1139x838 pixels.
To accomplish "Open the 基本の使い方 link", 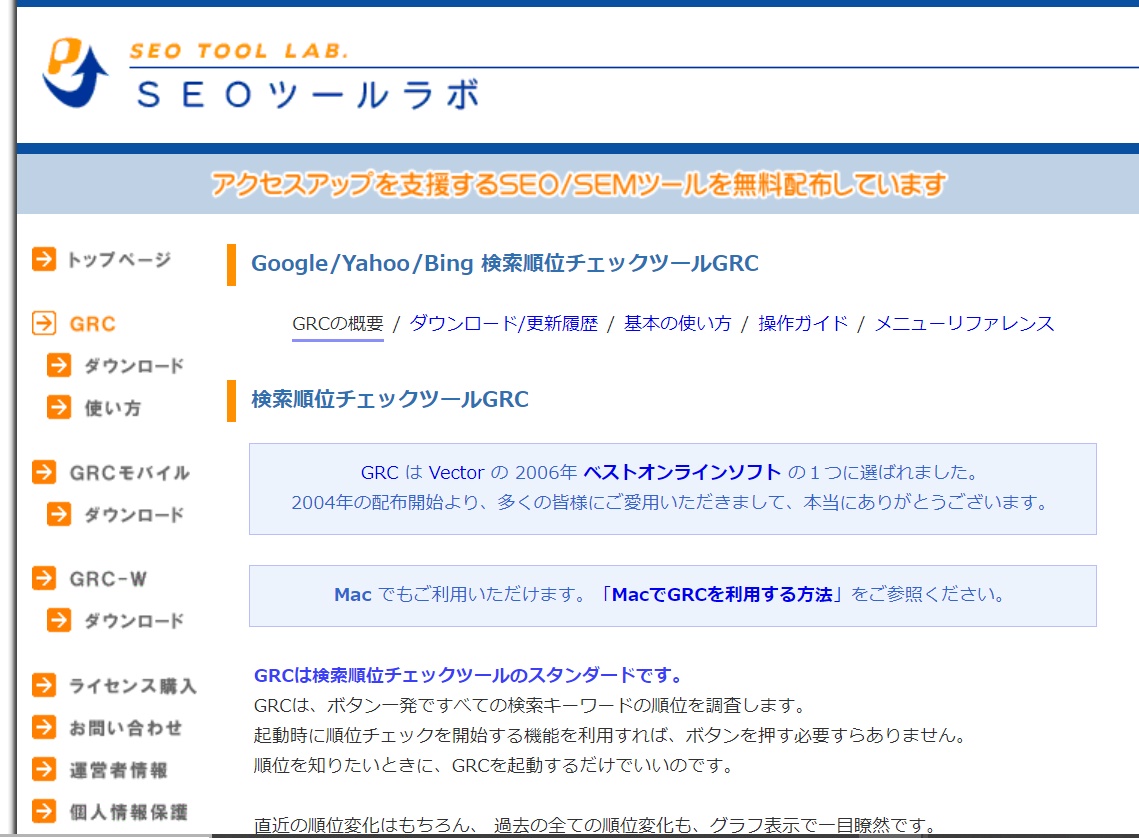I will (x=677, y=324).
